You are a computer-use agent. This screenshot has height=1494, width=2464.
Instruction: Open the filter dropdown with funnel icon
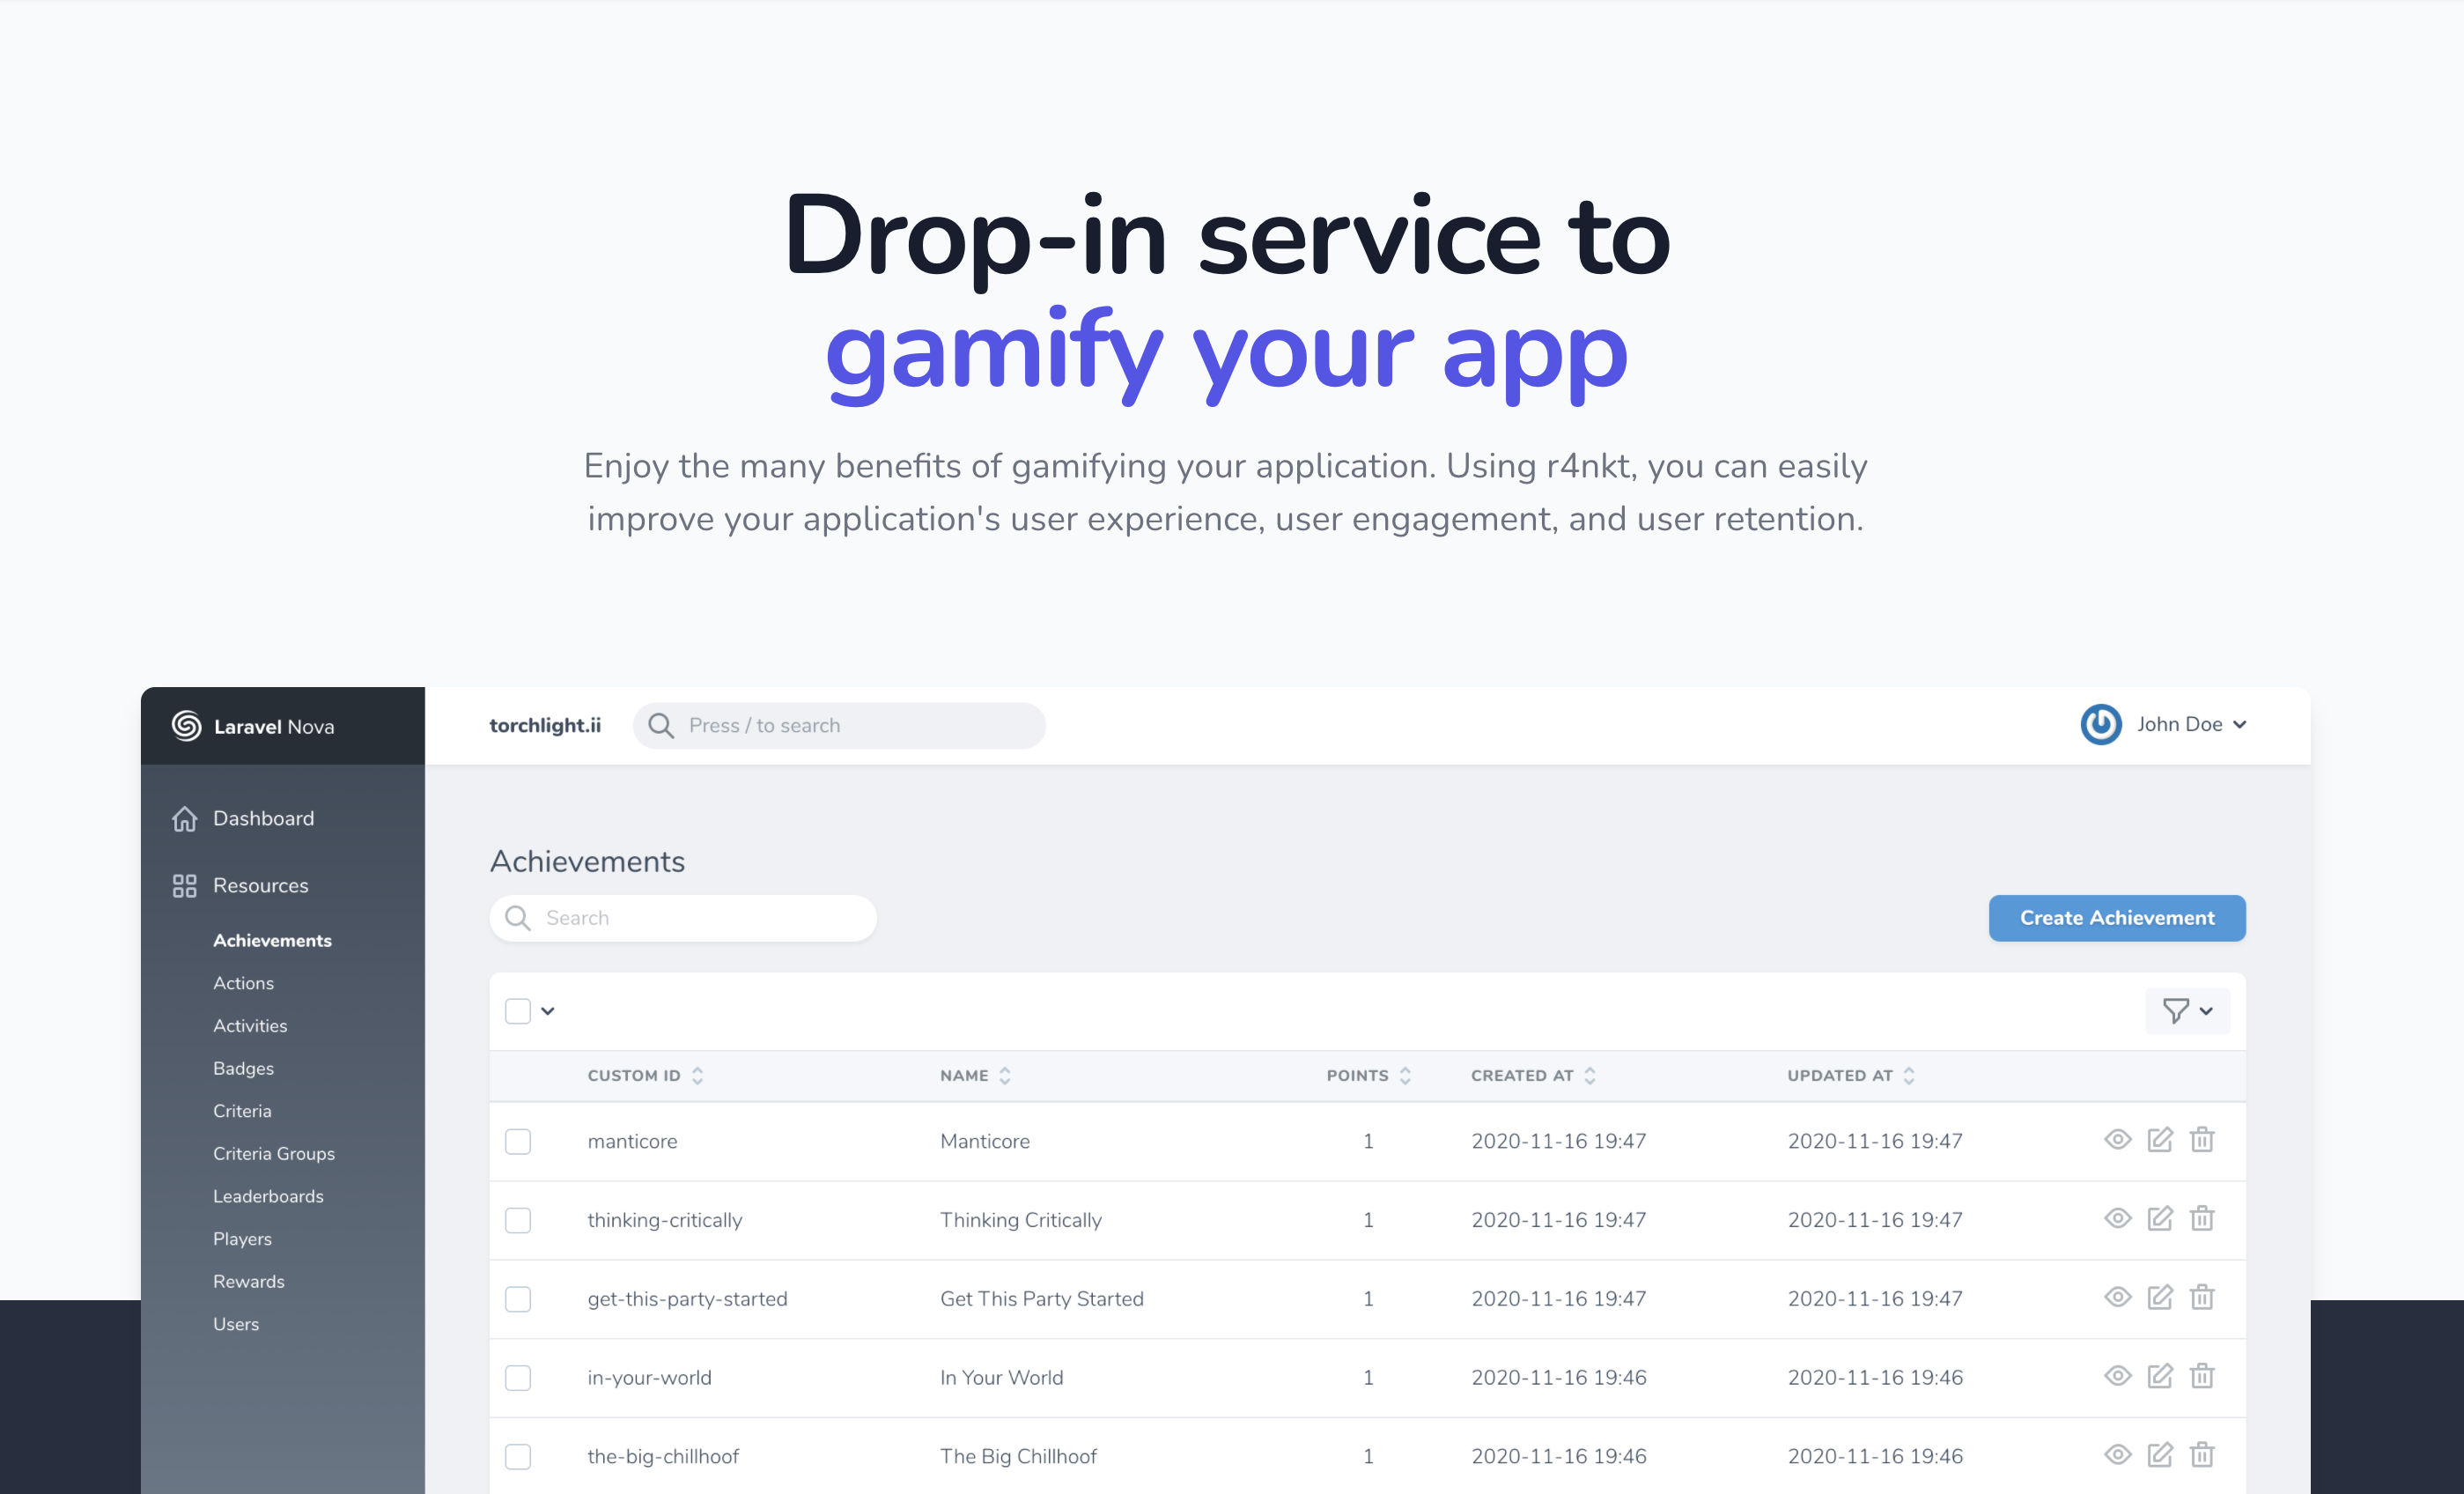2187,1011
